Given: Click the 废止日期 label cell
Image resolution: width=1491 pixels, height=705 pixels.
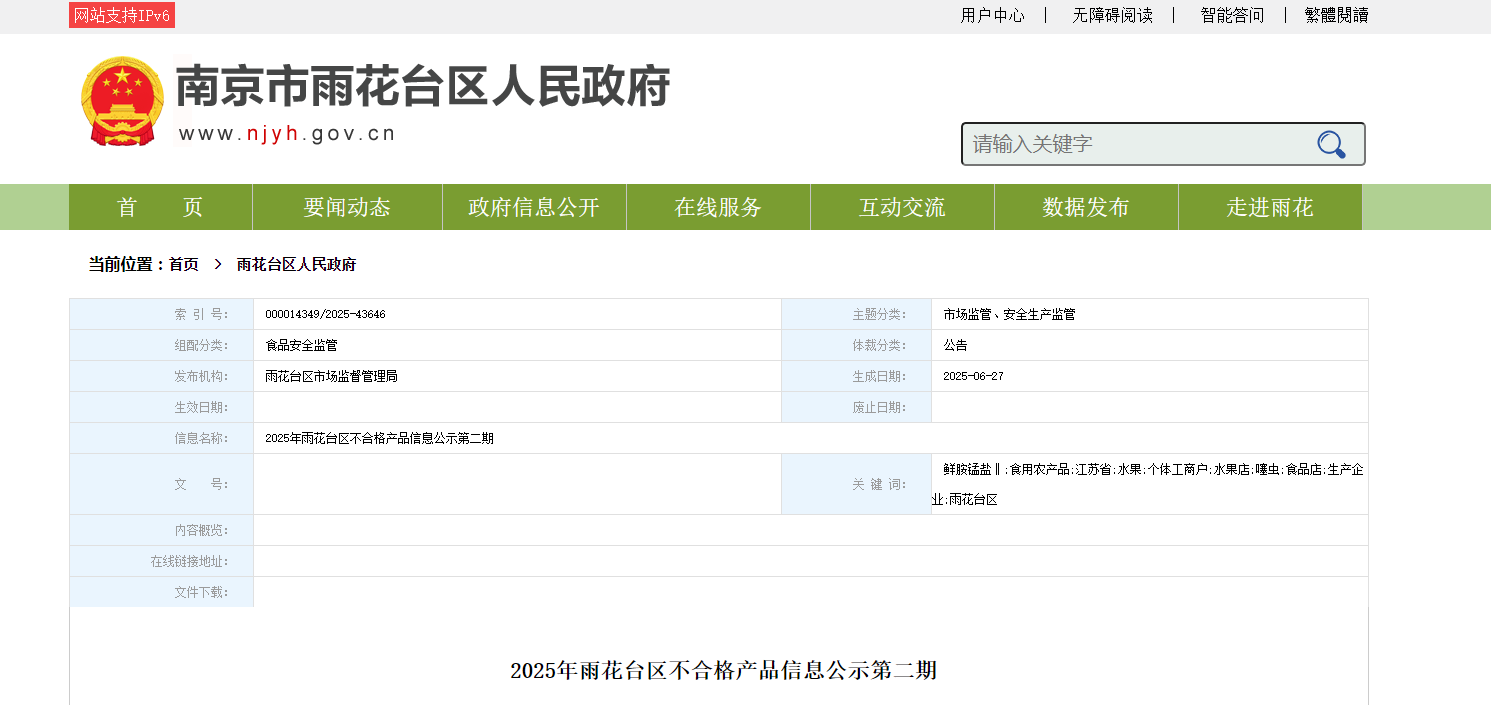Looking at the screenshot, I should pos(856,407).
